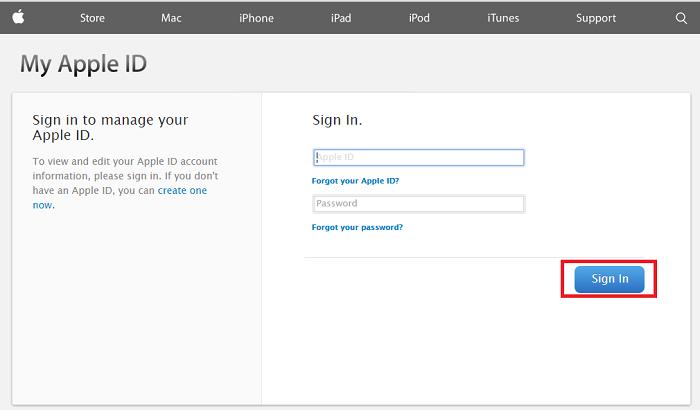Open the Support page
Screen dimensions: 700x410
pos(596,18)
